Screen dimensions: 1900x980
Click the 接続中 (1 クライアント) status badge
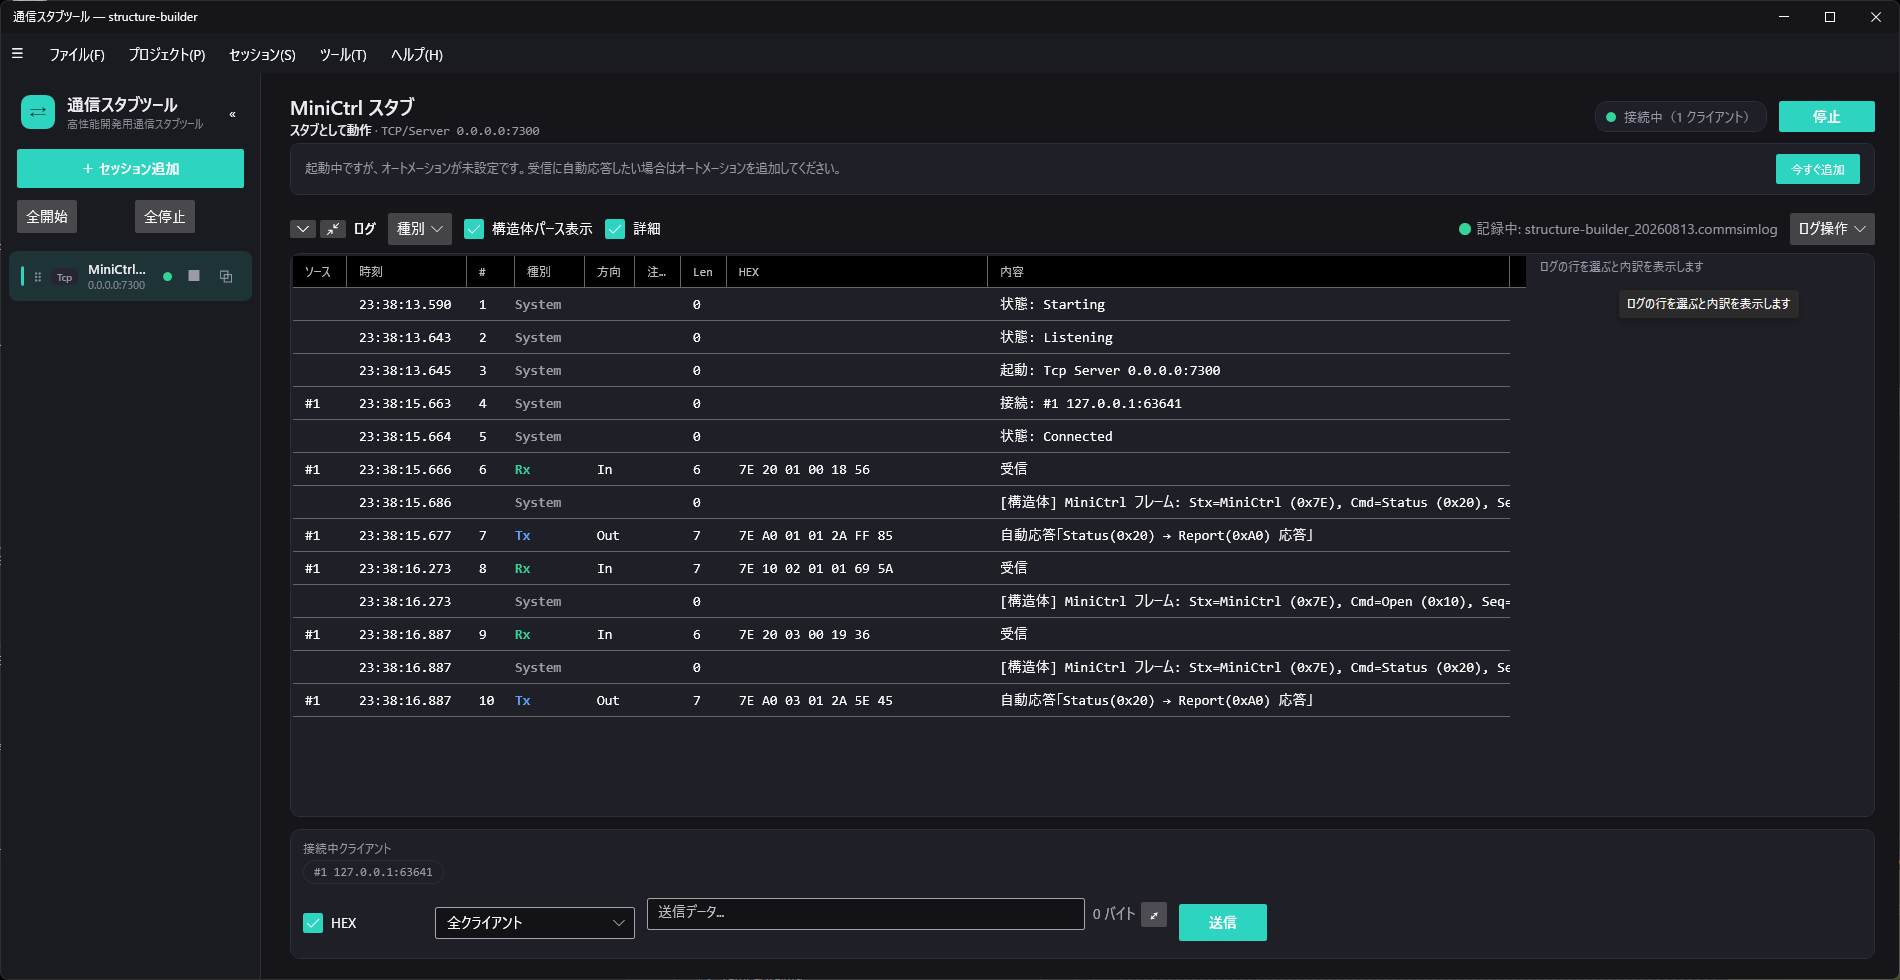pos(1680,117)
